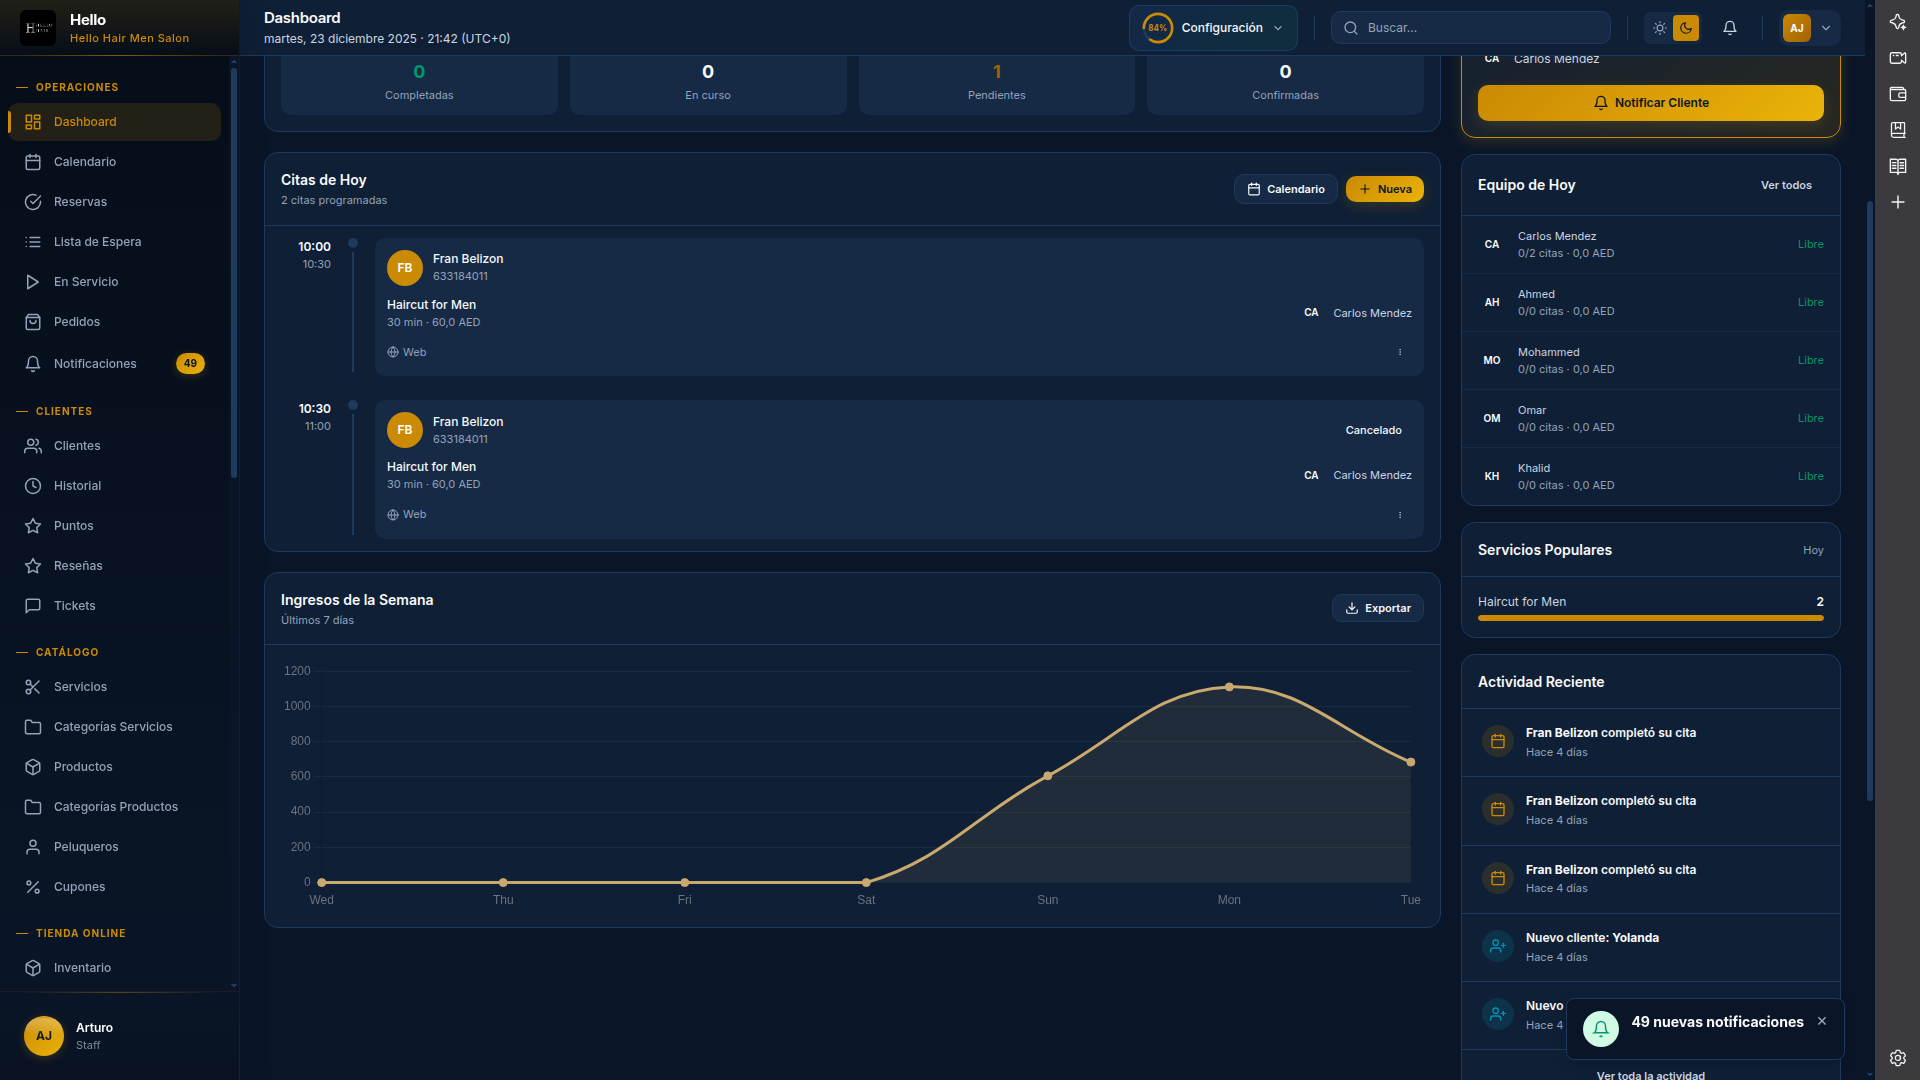Open Calendario in the sidebar
The width and height of the screenshot is (1920, 1080).
85,162
